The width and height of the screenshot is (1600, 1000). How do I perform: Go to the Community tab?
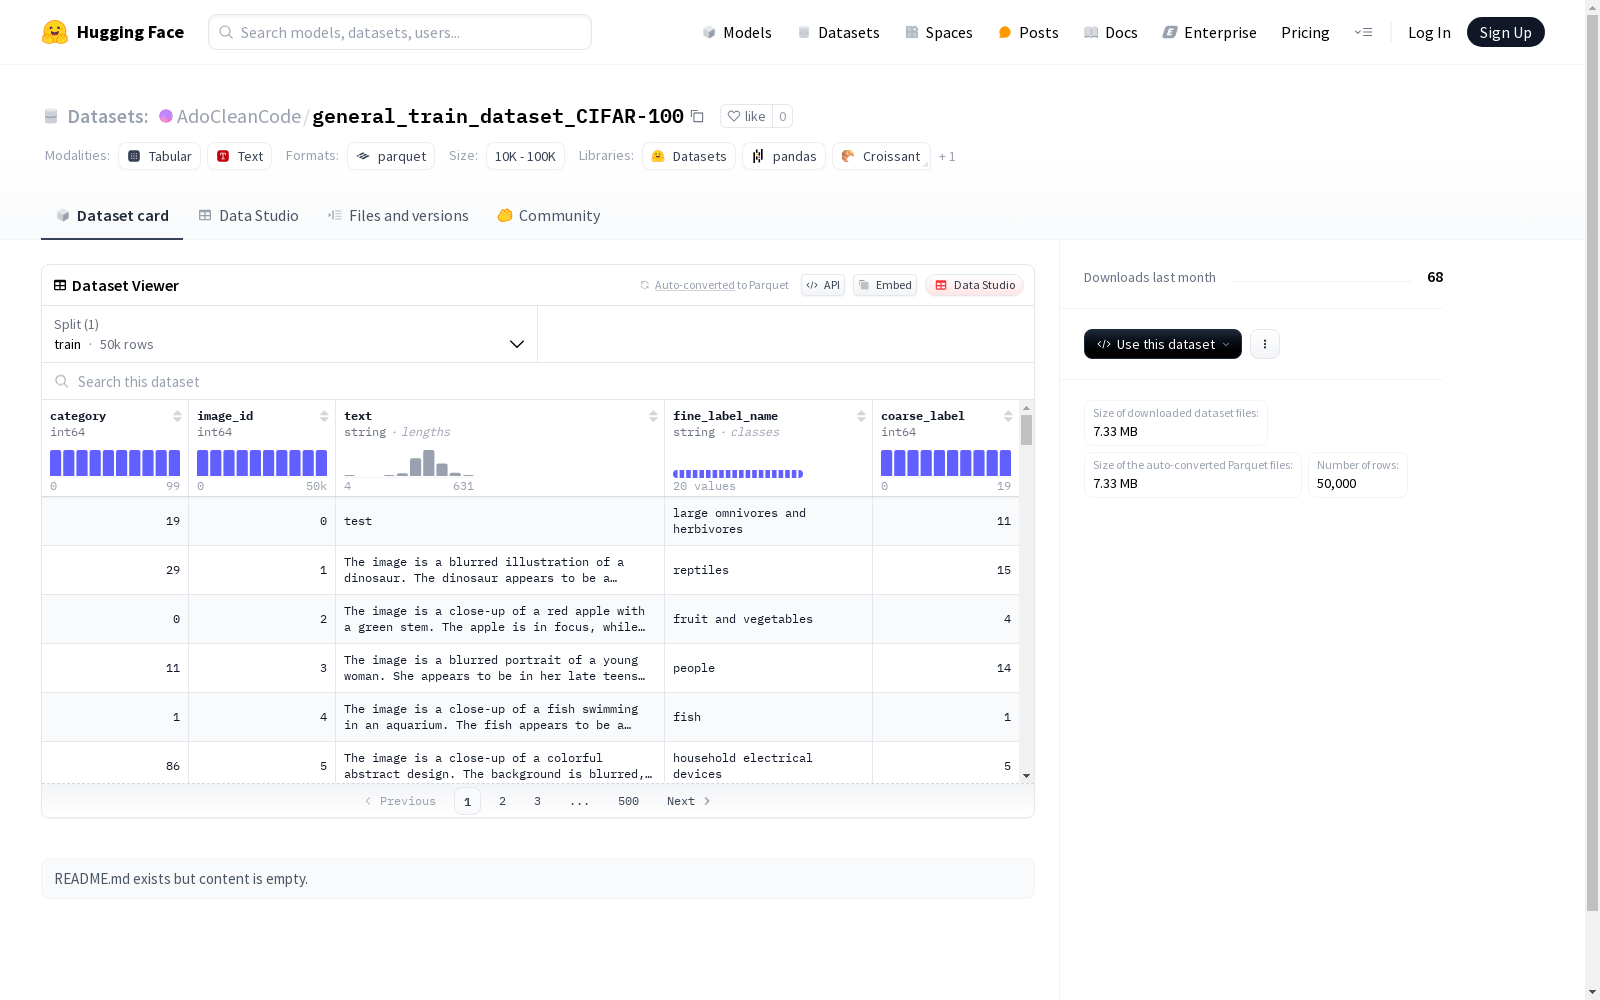coord(549,216)
